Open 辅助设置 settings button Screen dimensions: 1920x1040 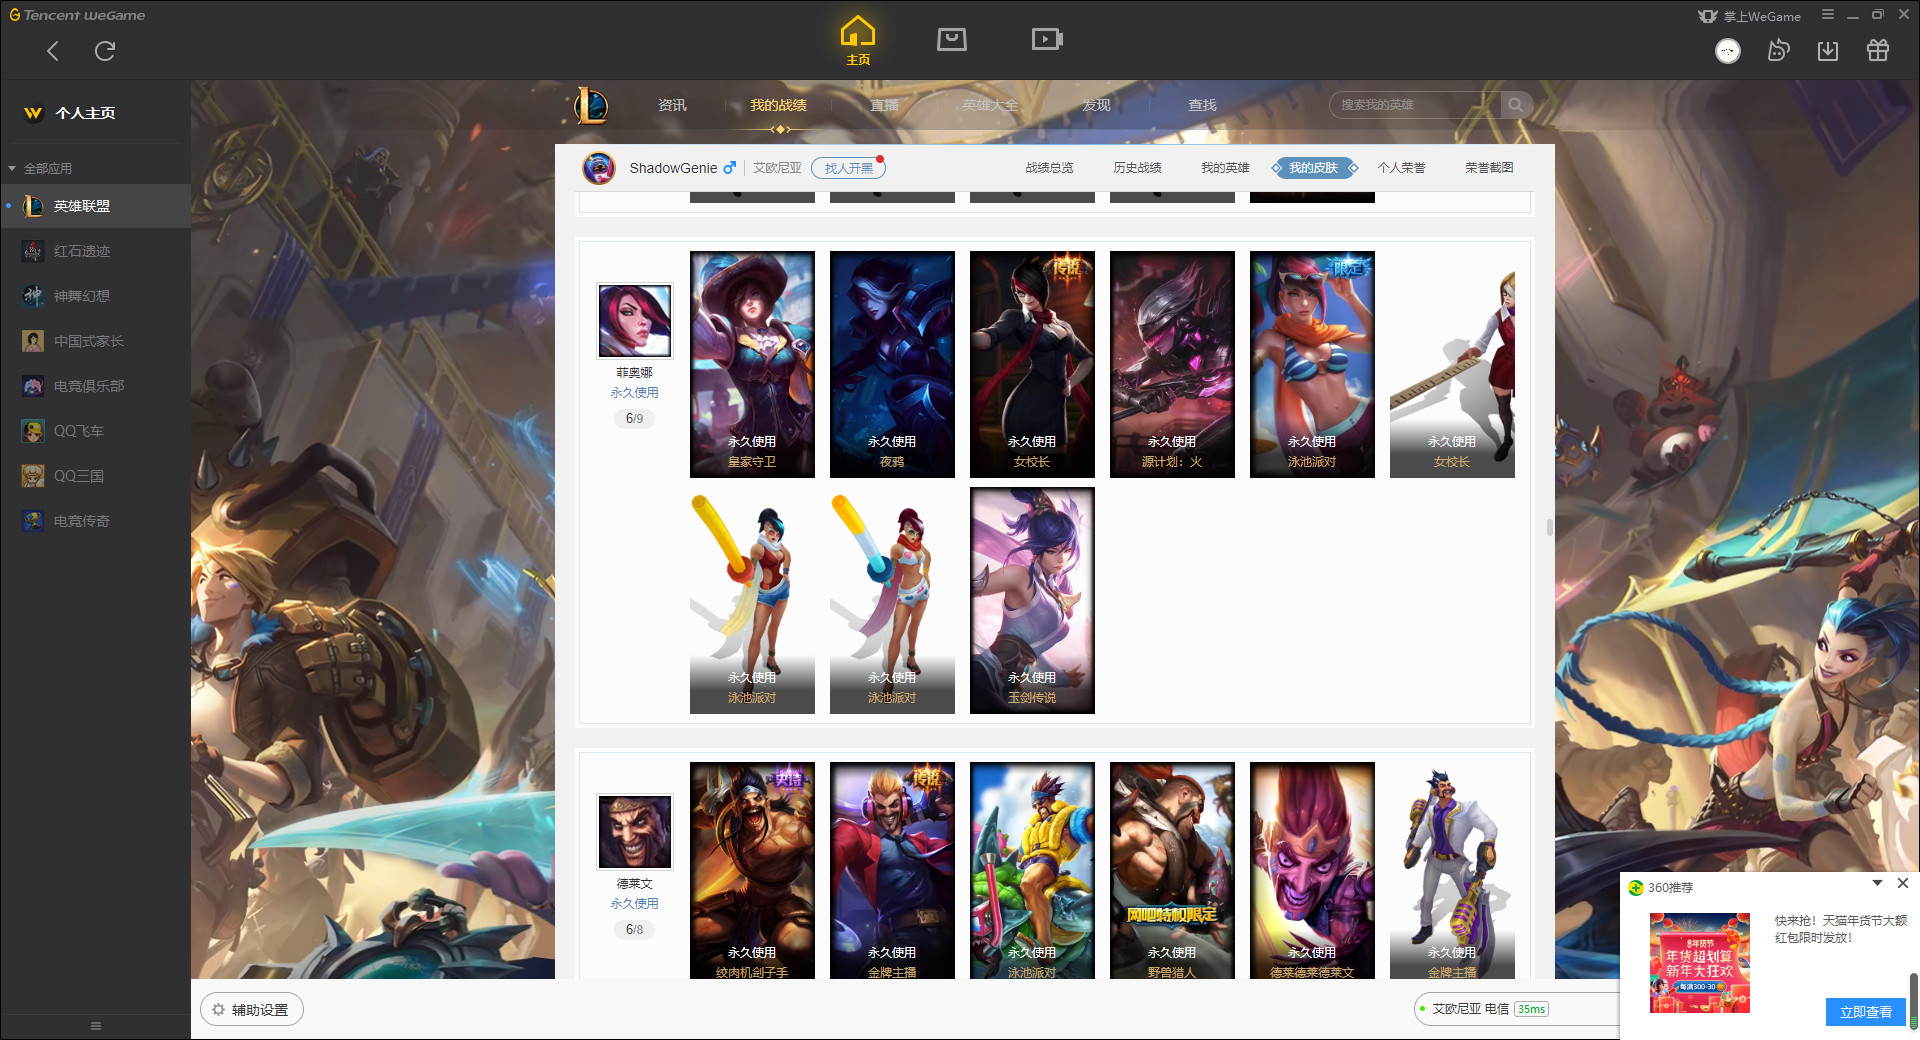tap(252, 1010)
